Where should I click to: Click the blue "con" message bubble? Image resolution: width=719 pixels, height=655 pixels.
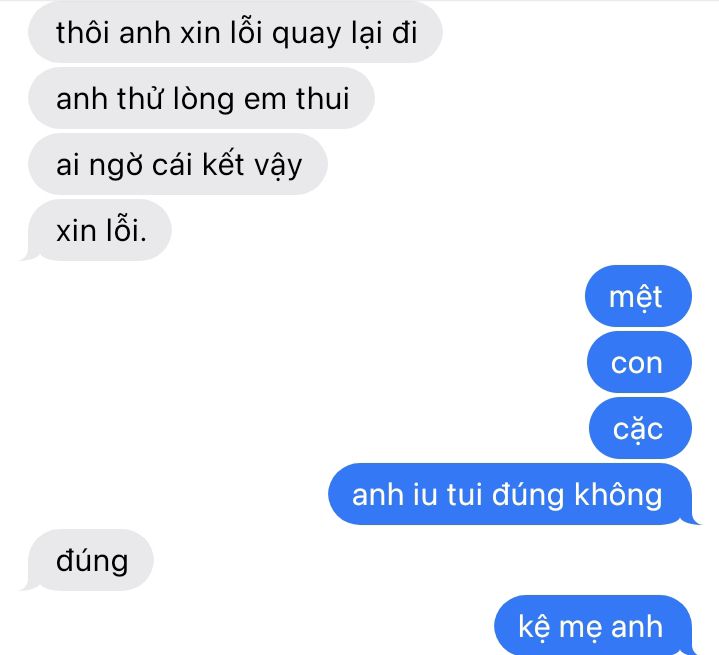click(639, 362)
